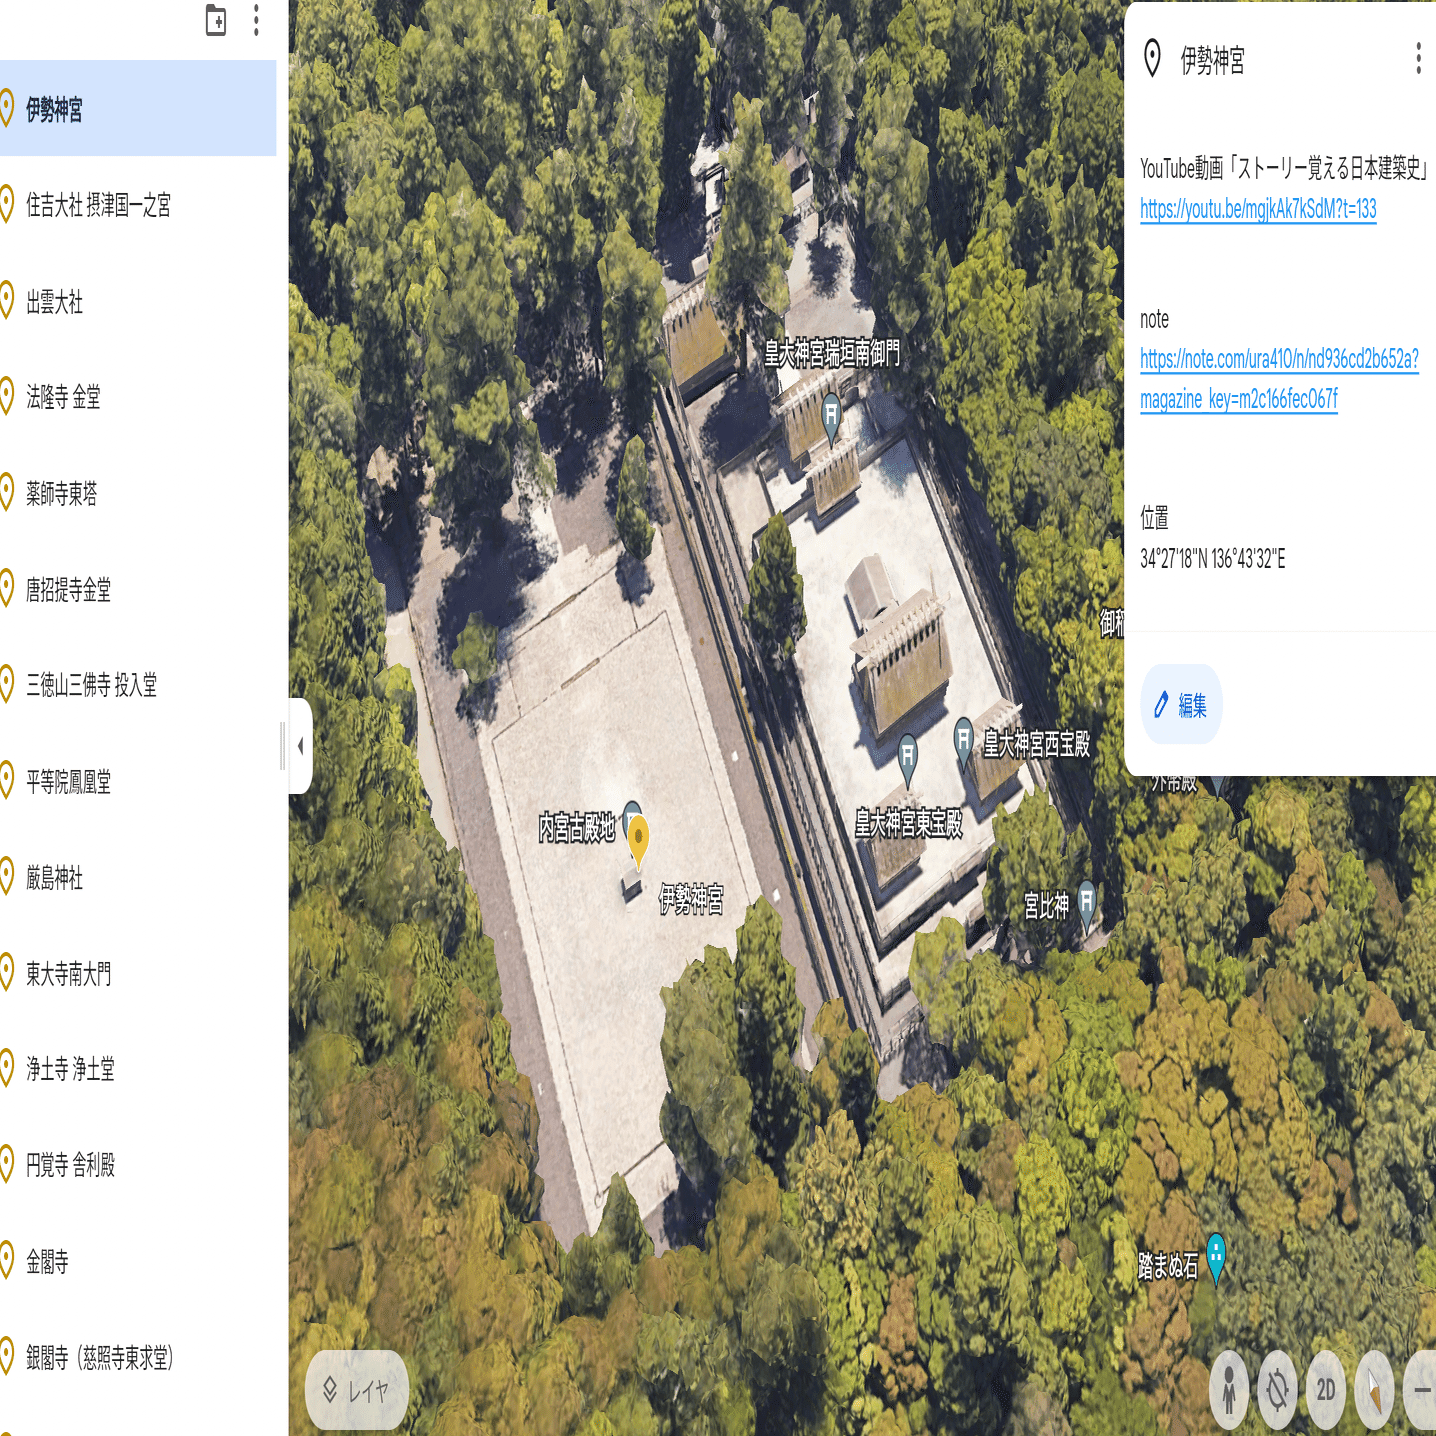Screen dimensions: 1436x1436
Task: Select 平等院鳳凰堂 in the place list
Action: pyautogui.click(x=138, y=781)
